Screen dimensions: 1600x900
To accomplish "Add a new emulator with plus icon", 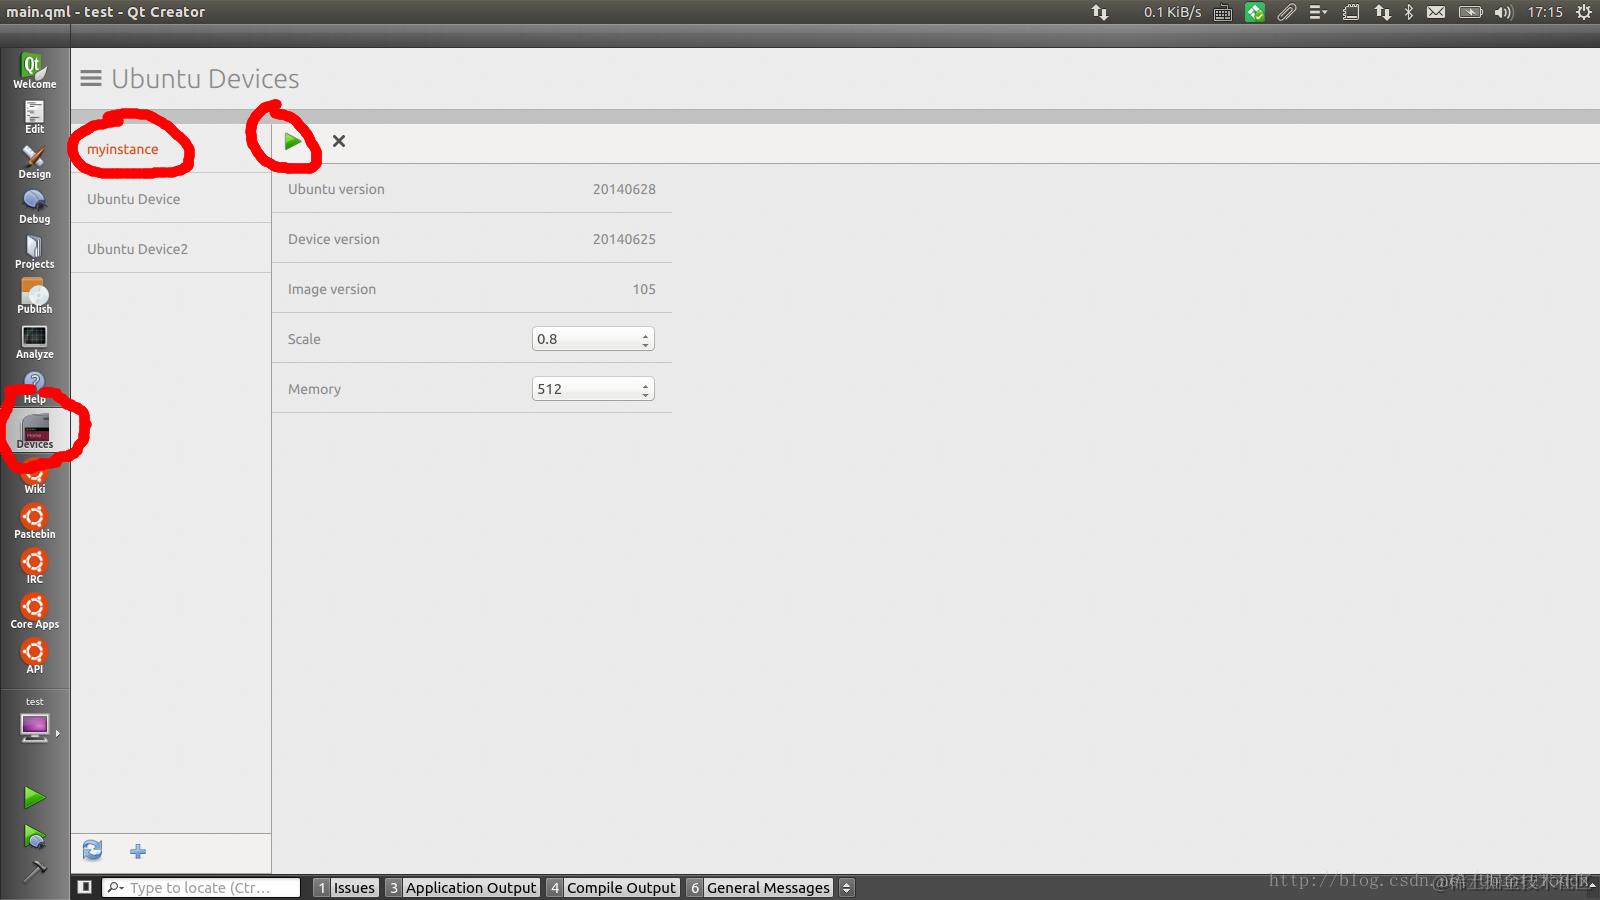I will click(138, 851).
